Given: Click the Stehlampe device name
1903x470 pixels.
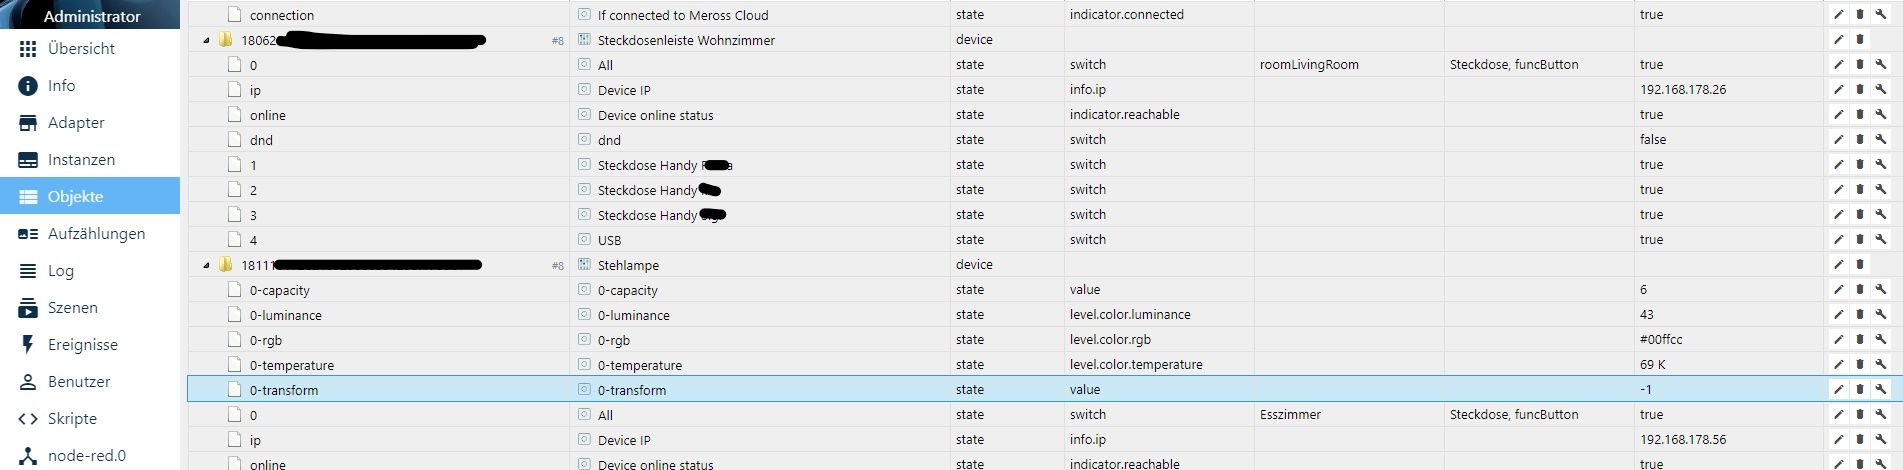Looking at the screenshot, I should pos(628,265).
